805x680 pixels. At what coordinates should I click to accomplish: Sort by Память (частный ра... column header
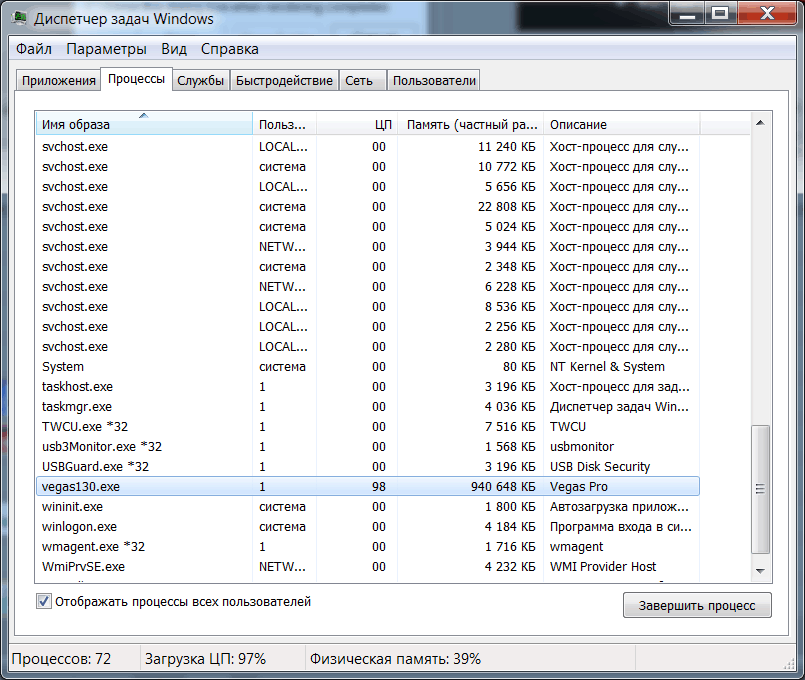[x=471, y=124]
